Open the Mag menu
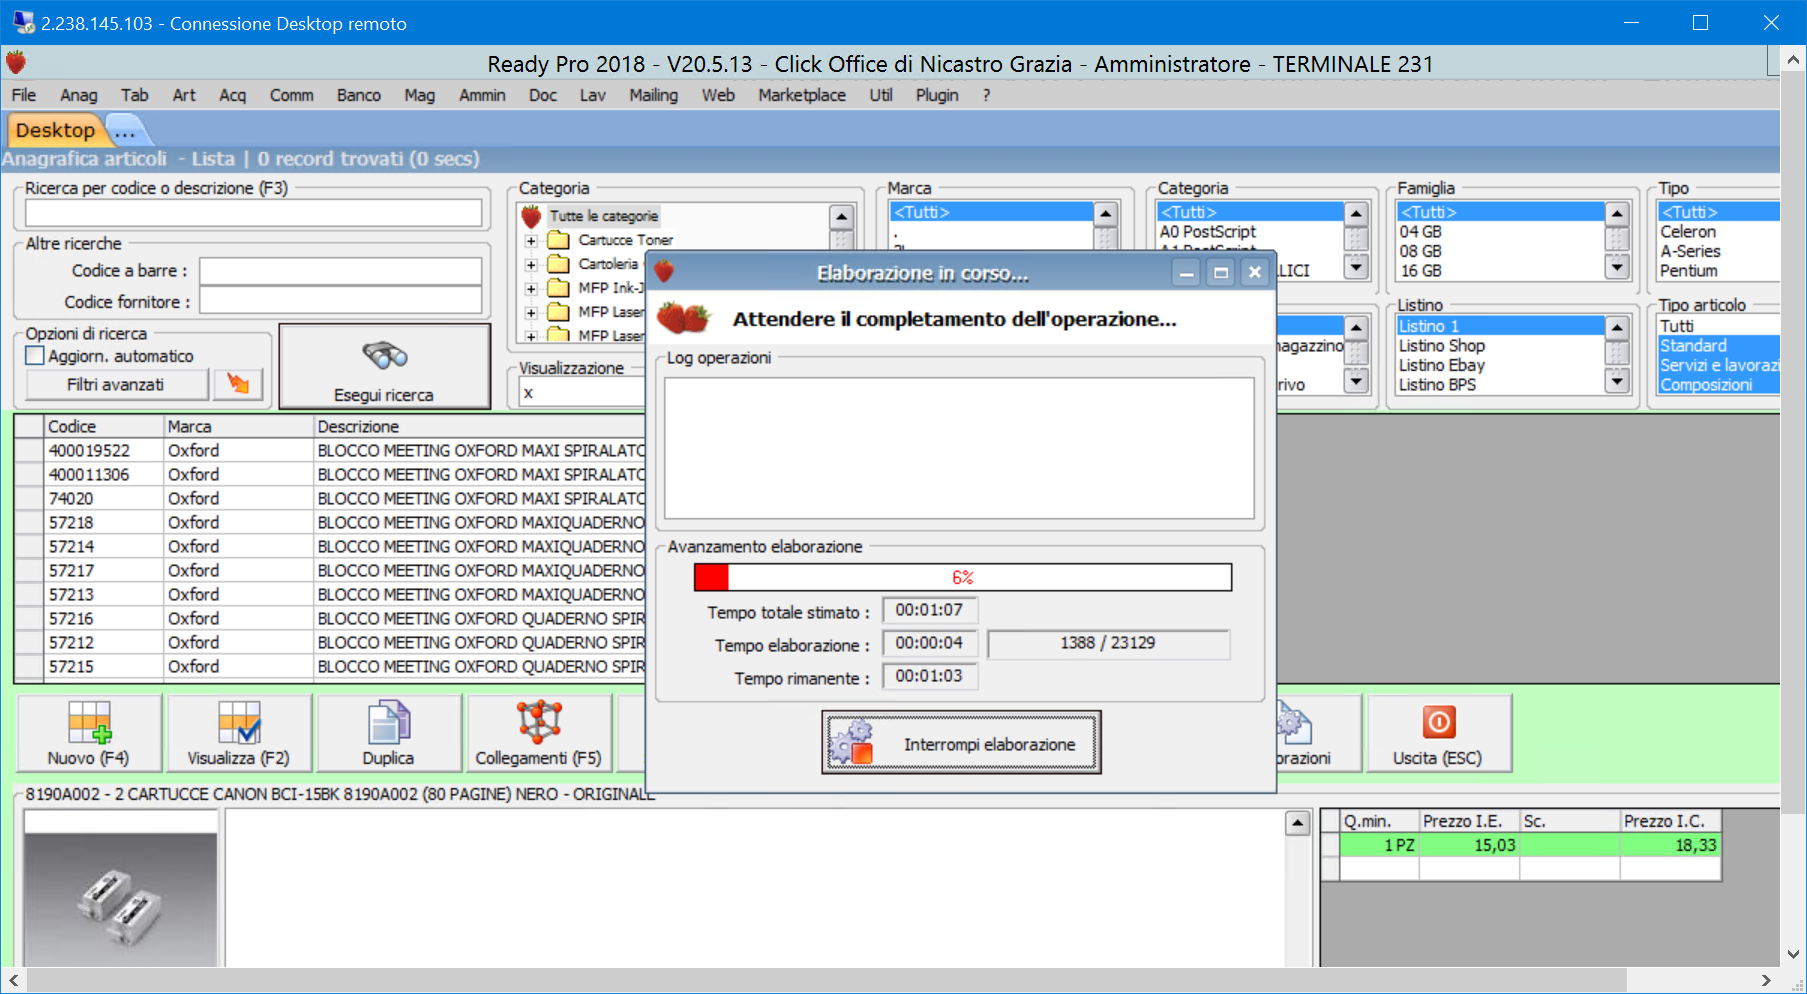Image resolution: width=1807 pixels, height=994 pixels. point(420,95)
